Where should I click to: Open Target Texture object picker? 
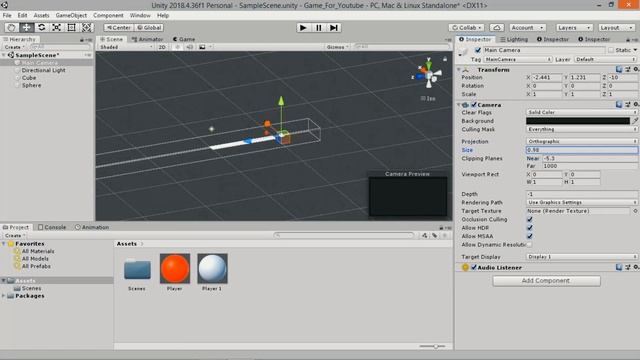coord(635,211)
